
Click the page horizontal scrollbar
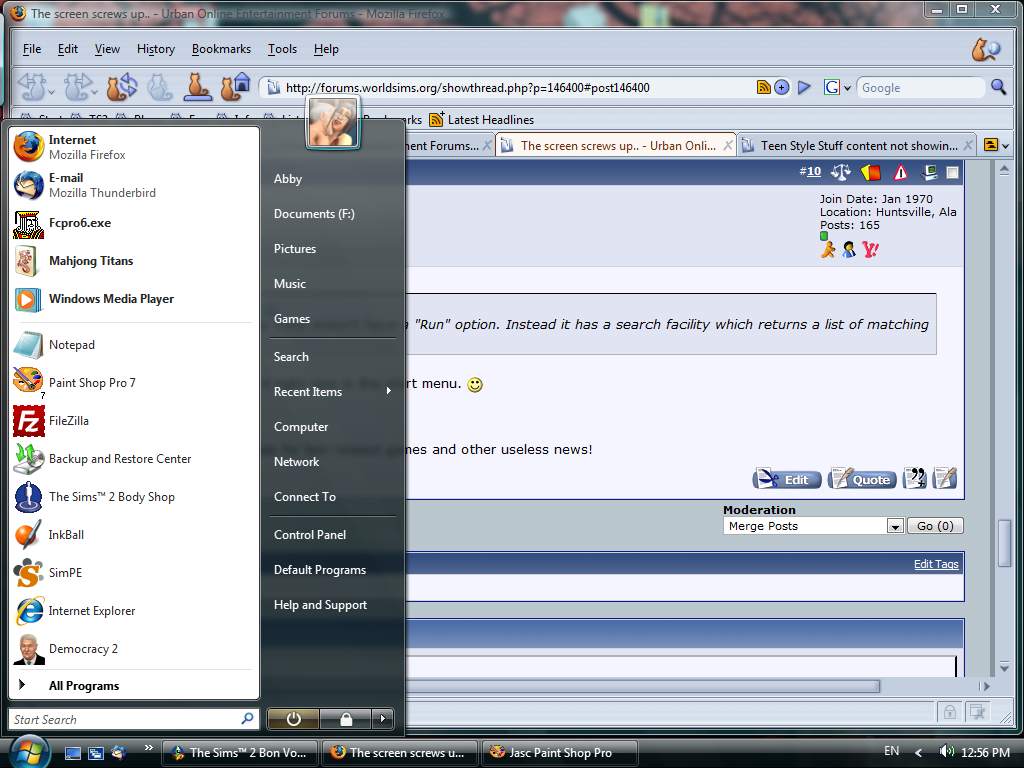[x=643, y=686]
